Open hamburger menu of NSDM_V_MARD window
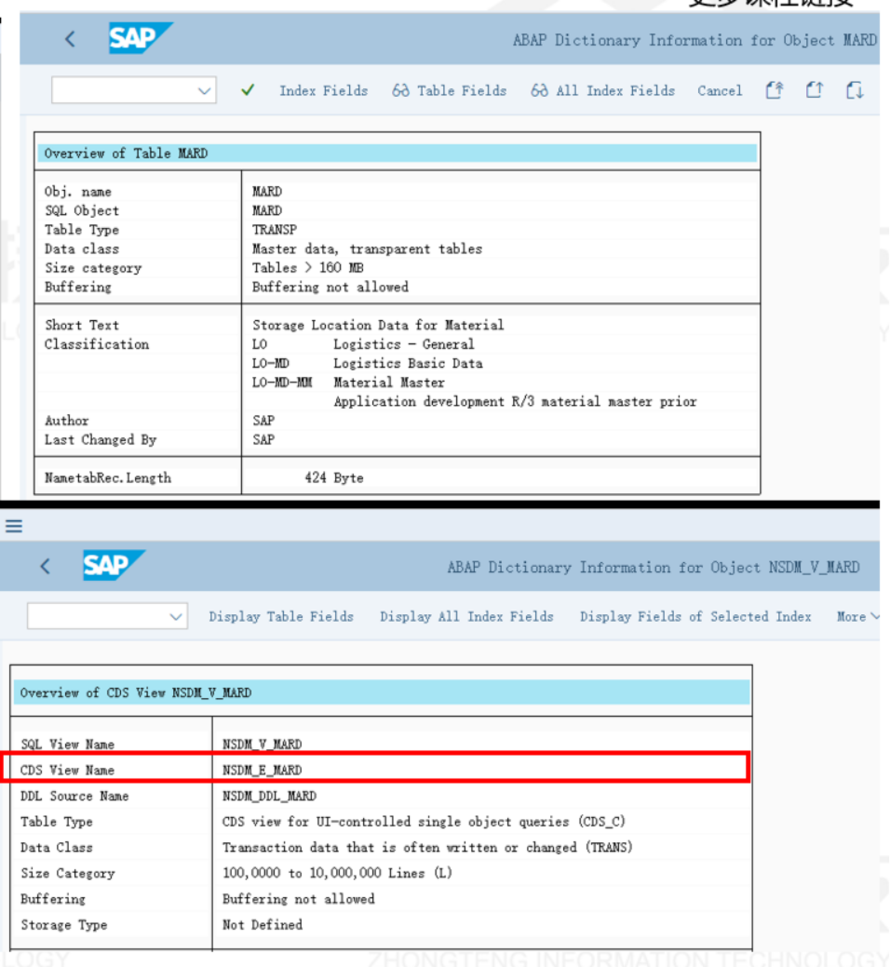Viewport: 890px width, 967px height. click(14, 525)
